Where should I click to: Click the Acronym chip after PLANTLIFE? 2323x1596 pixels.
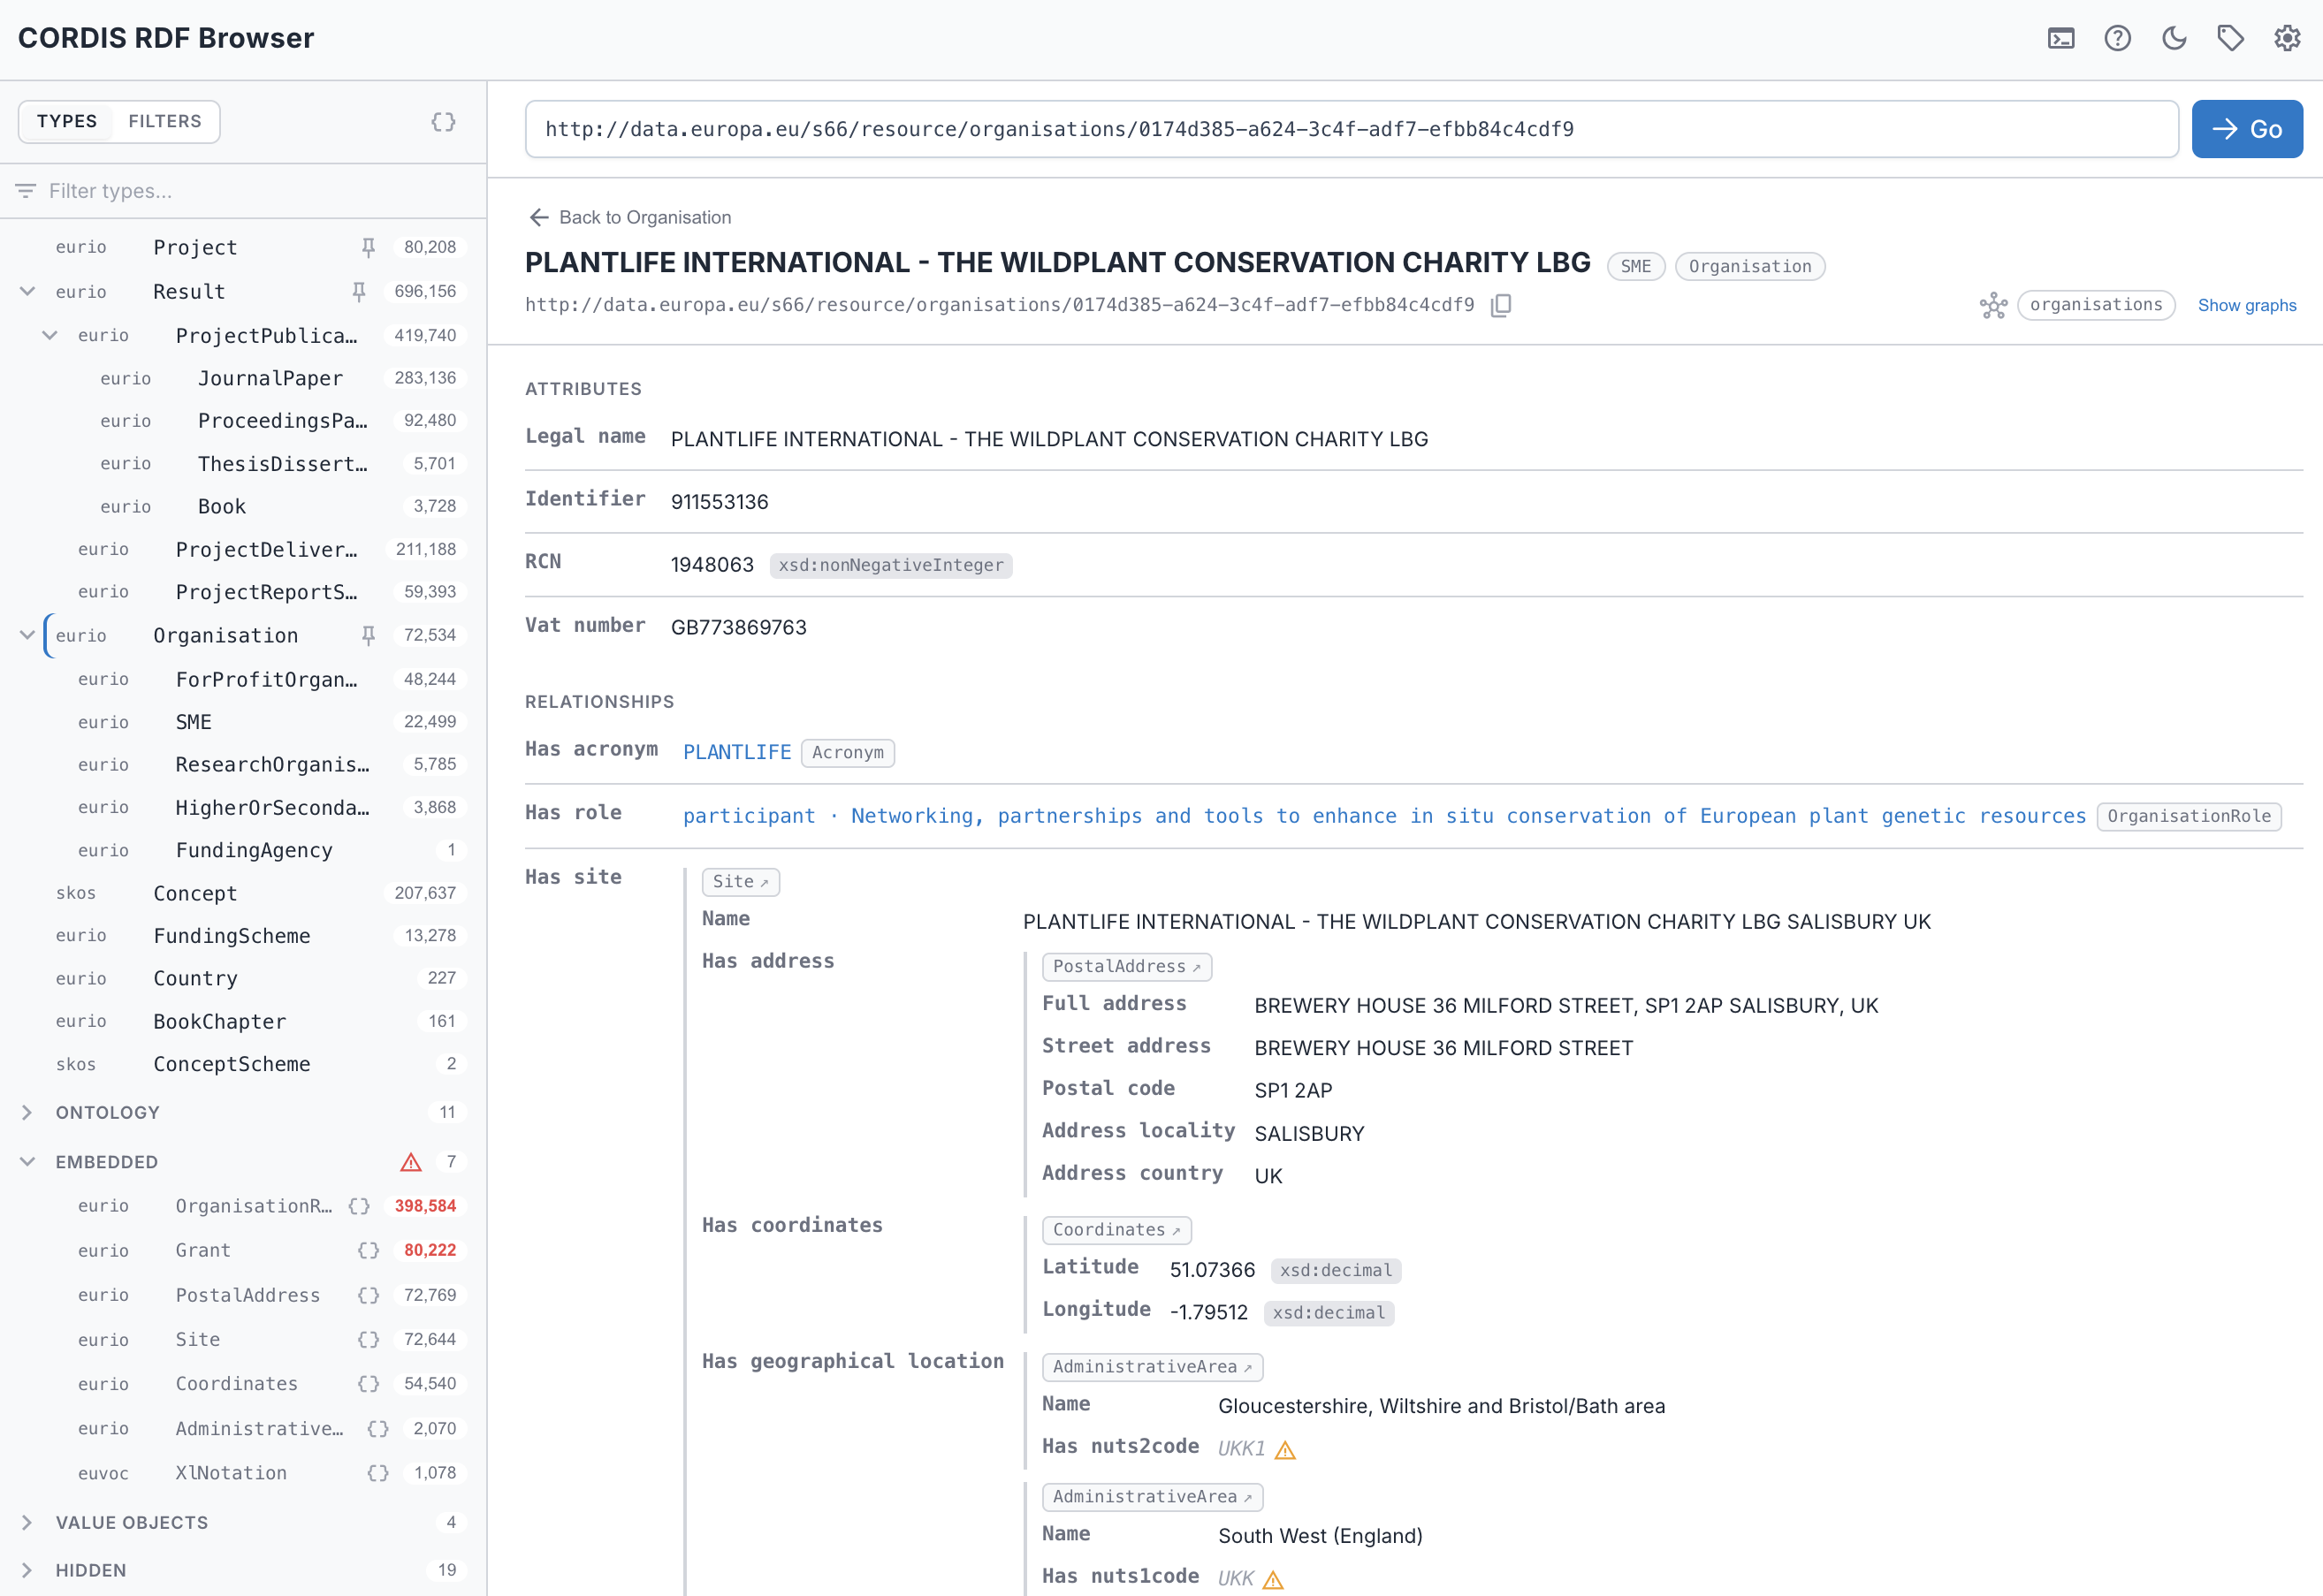pos(847,752)
